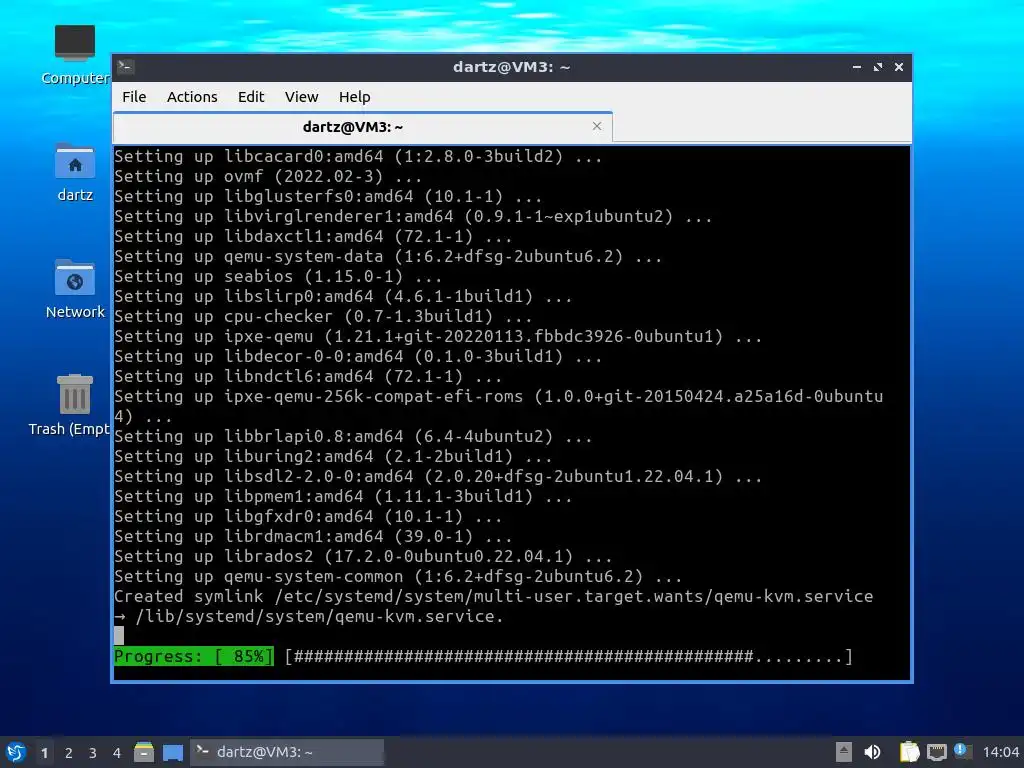Click the 'Setting up libsdl2-2.0-0:amd64' line
The height and width of the screenshot is (768, 1024).
tap(438, 476)
